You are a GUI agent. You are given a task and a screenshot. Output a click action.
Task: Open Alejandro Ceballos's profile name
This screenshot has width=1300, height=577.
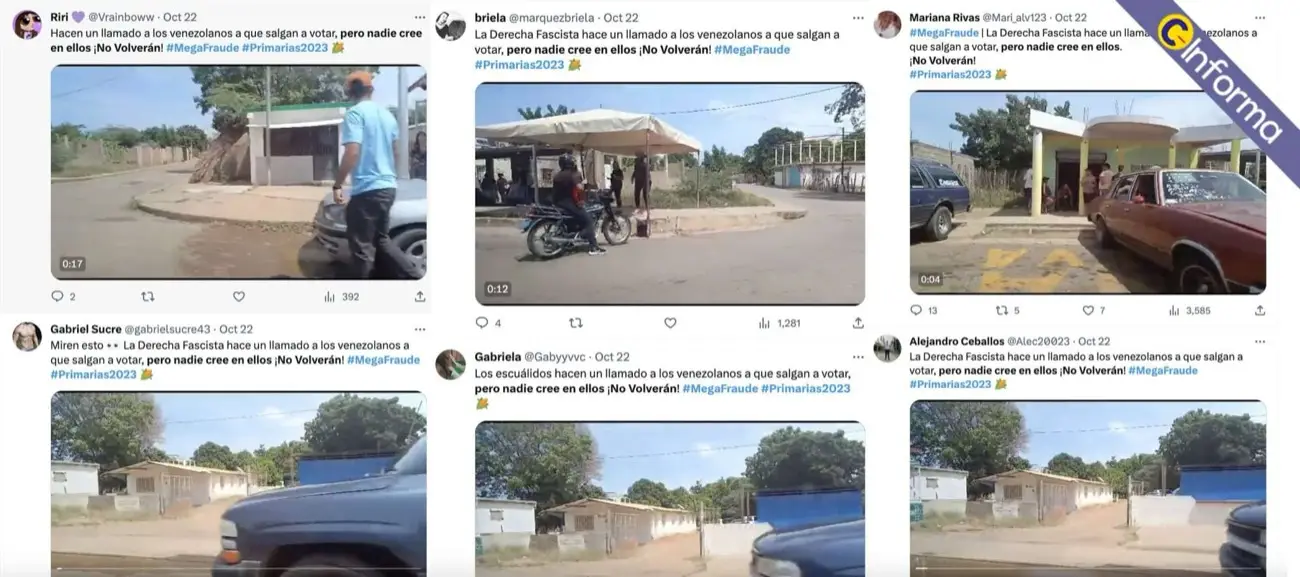tap(956, 341)
